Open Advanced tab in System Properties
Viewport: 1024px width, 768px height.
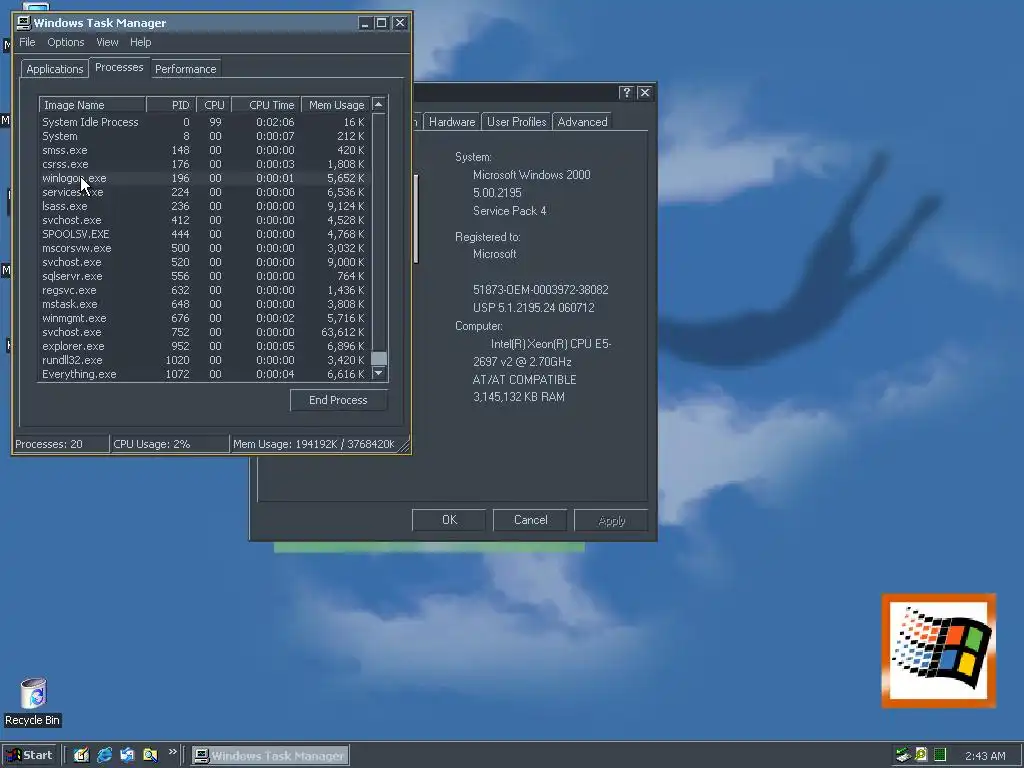click(x=583, y=122)
